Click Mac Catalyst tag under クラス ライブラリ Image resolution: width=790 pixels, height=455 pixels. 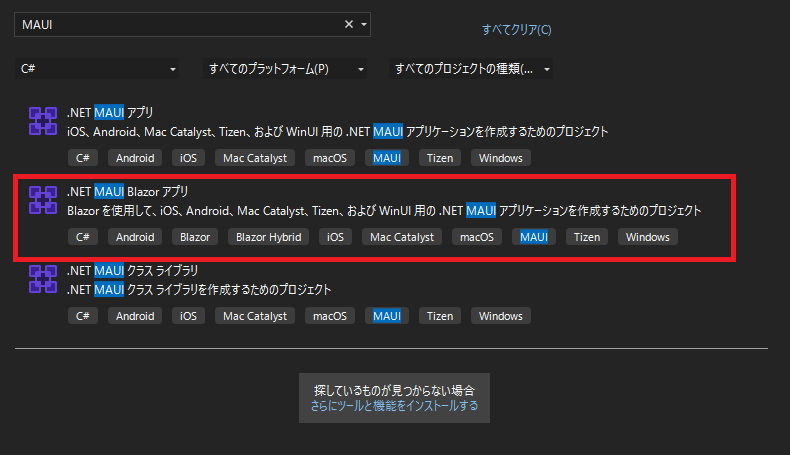255,316
